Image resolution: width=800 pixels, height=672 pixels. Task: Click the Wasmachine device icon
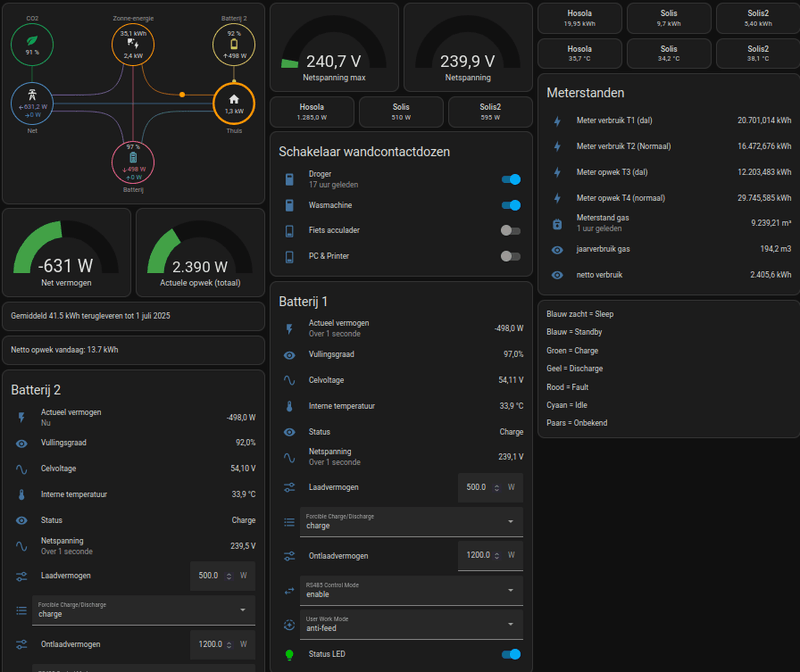289,205
